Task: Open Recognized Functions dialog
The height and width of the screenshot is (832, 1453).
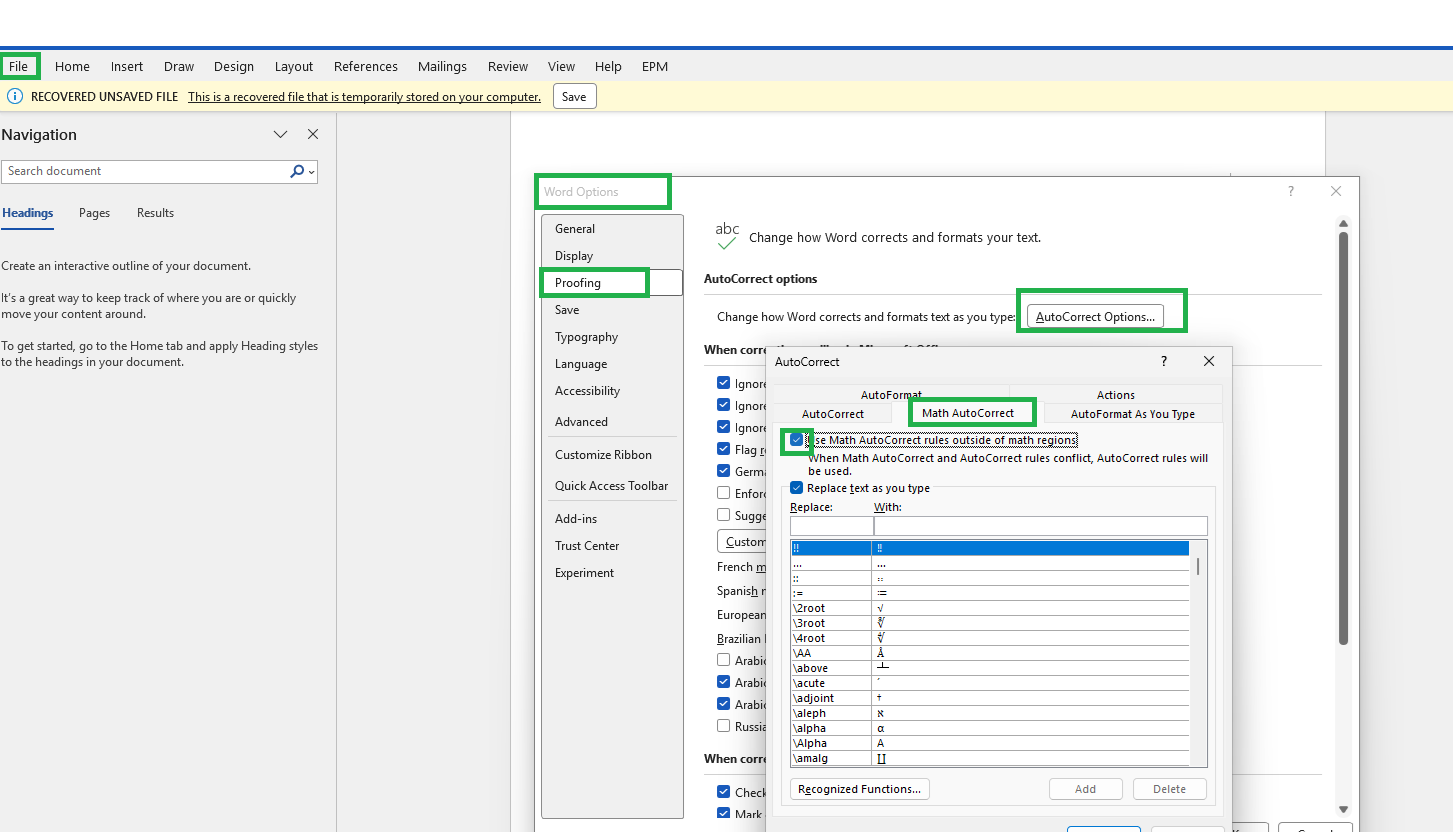Action: click(x=859, y=788)
